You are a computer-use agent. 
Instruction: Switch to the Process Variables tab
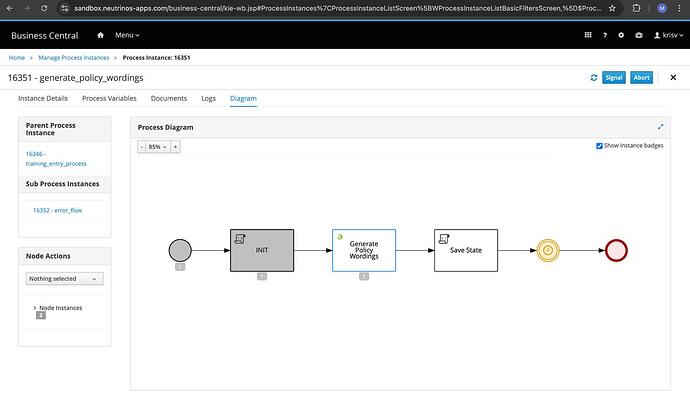(109, 98)
